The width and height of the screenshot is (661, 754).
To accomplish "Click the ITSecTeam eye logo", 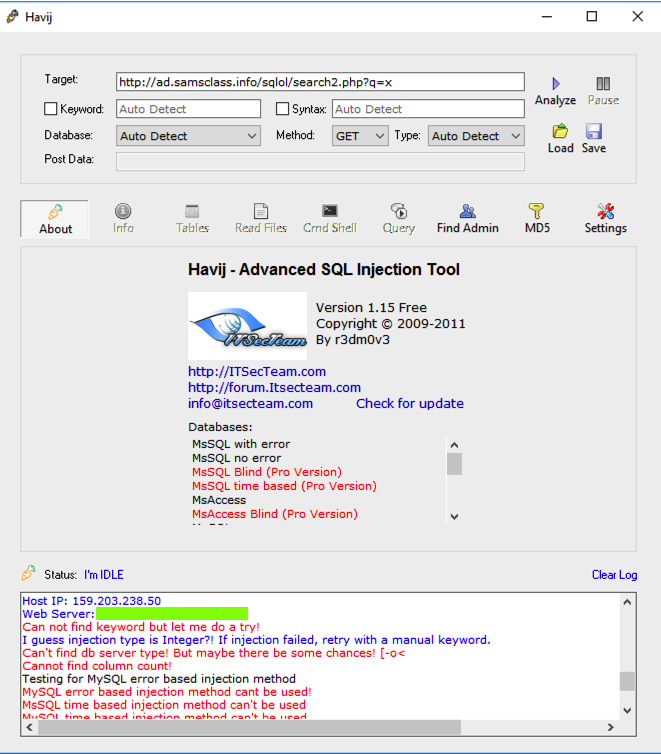I will pyautogui.click(x=248, y=326).
